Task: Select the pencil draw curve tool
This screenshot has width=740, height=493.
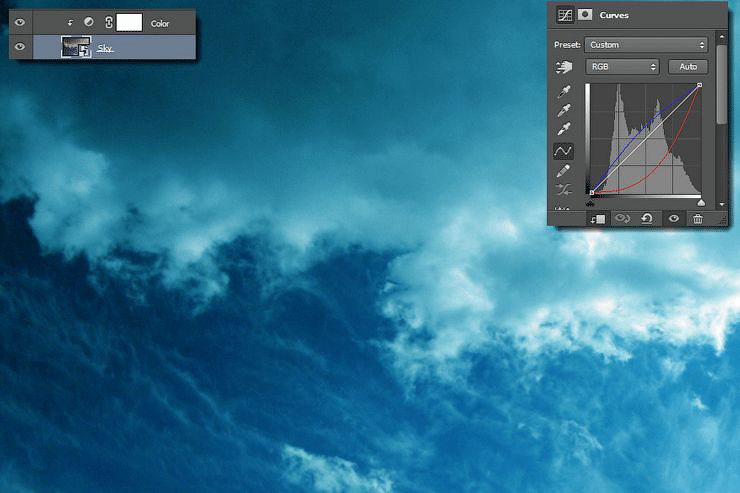Action: tap(563, 171)
